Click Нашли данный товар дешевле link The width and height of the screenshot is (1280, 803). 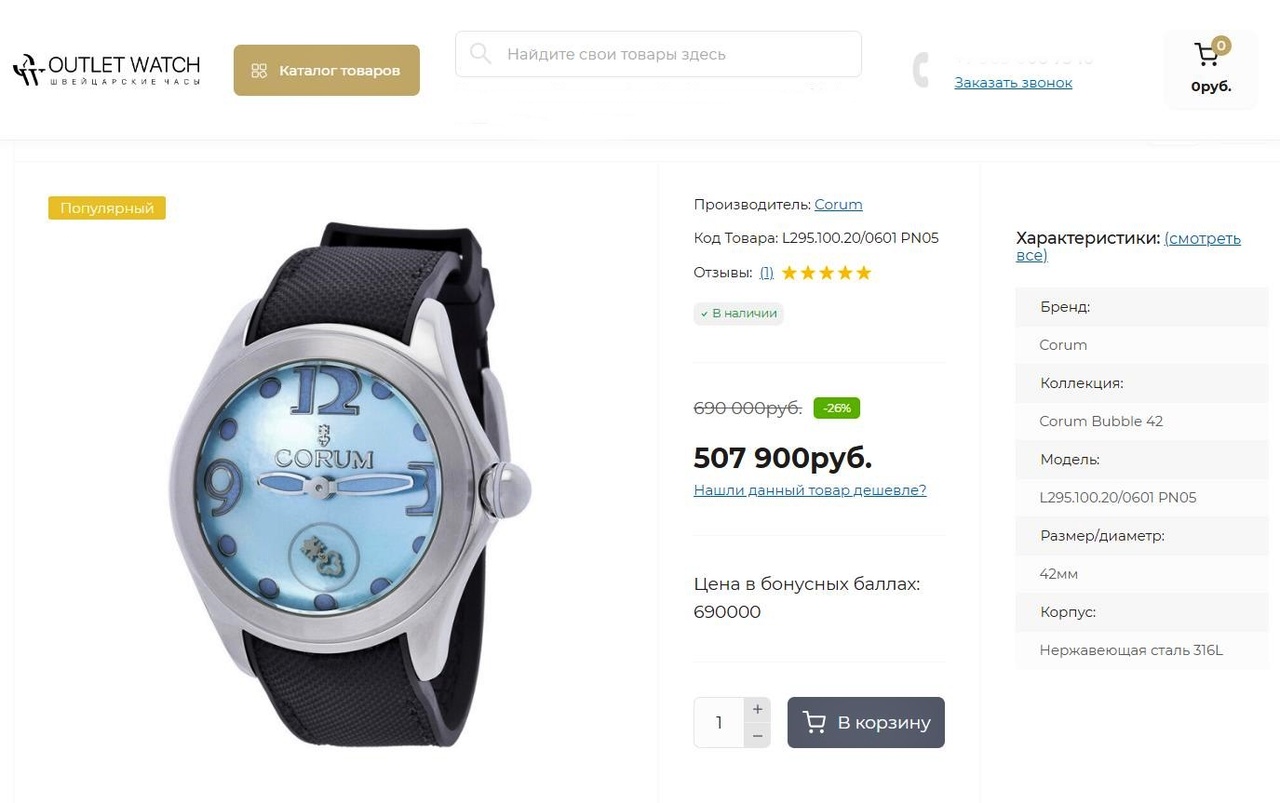point(810,490)
